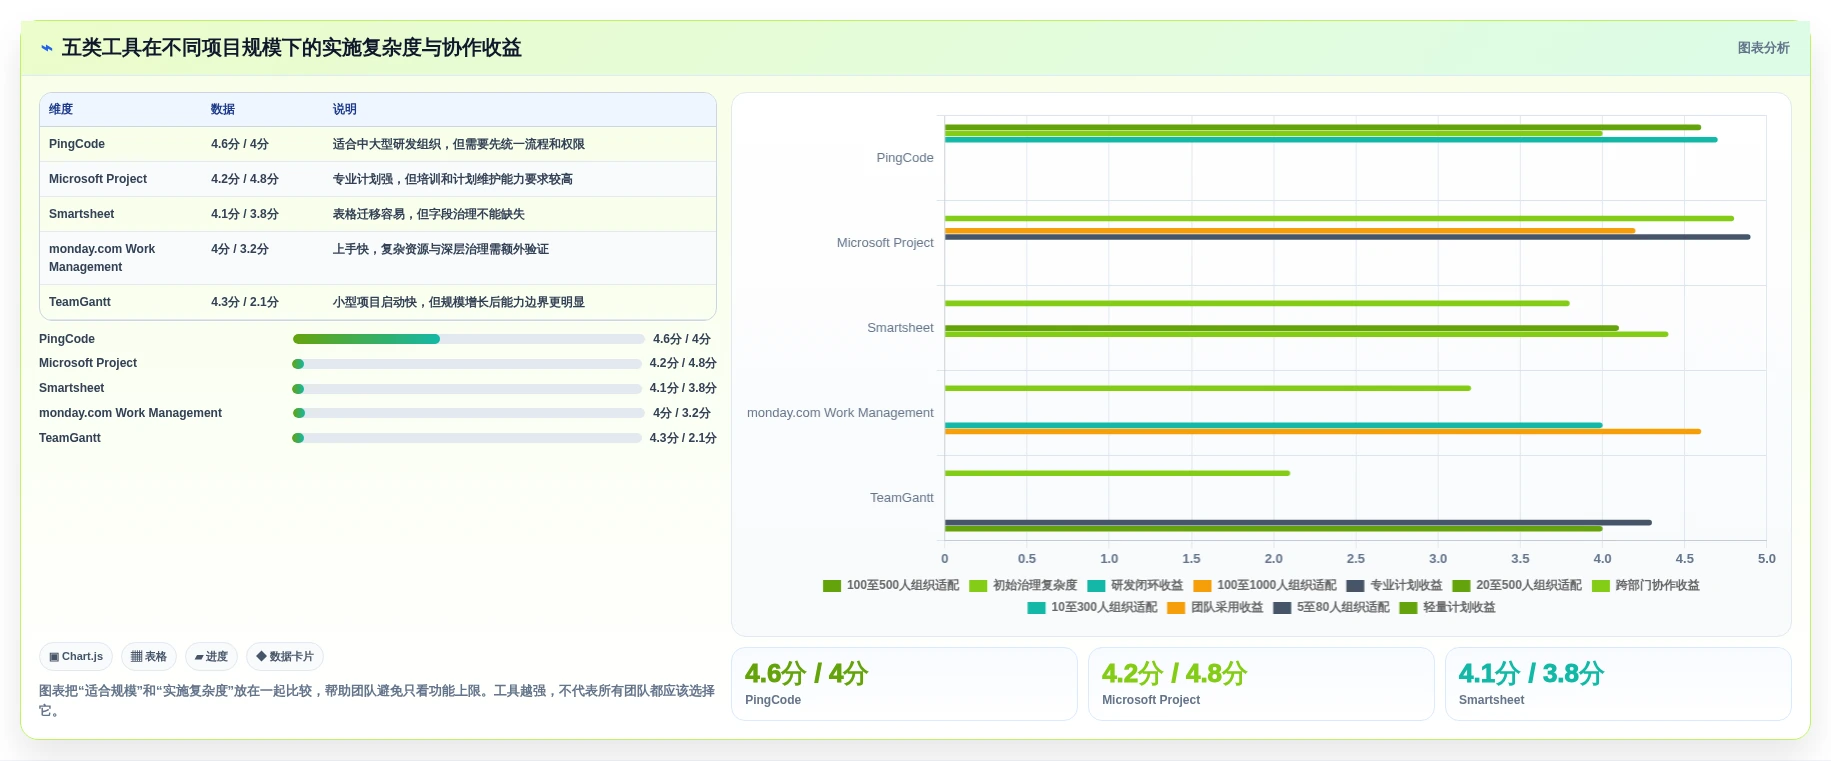Click the TeamGantt y-axis label in the chart
The width and height of the screenshot is (1831, 761).
pyautogui.click(x=902, y=498)
